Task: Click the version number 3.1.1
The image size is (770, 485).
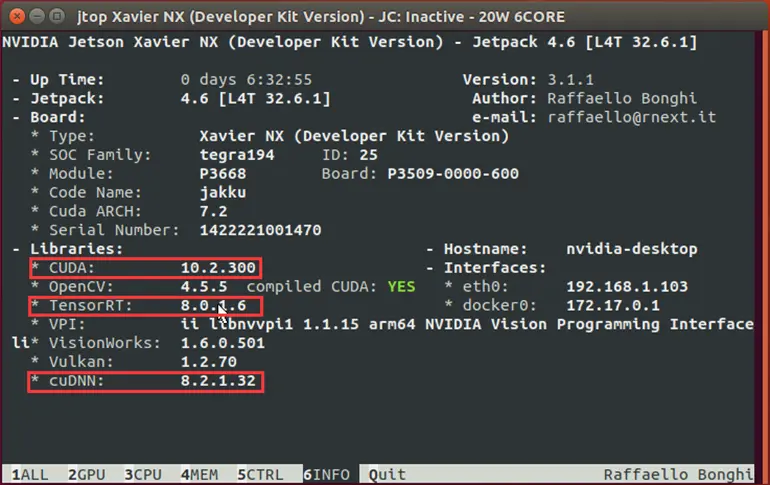Action: tap(571, 80)
